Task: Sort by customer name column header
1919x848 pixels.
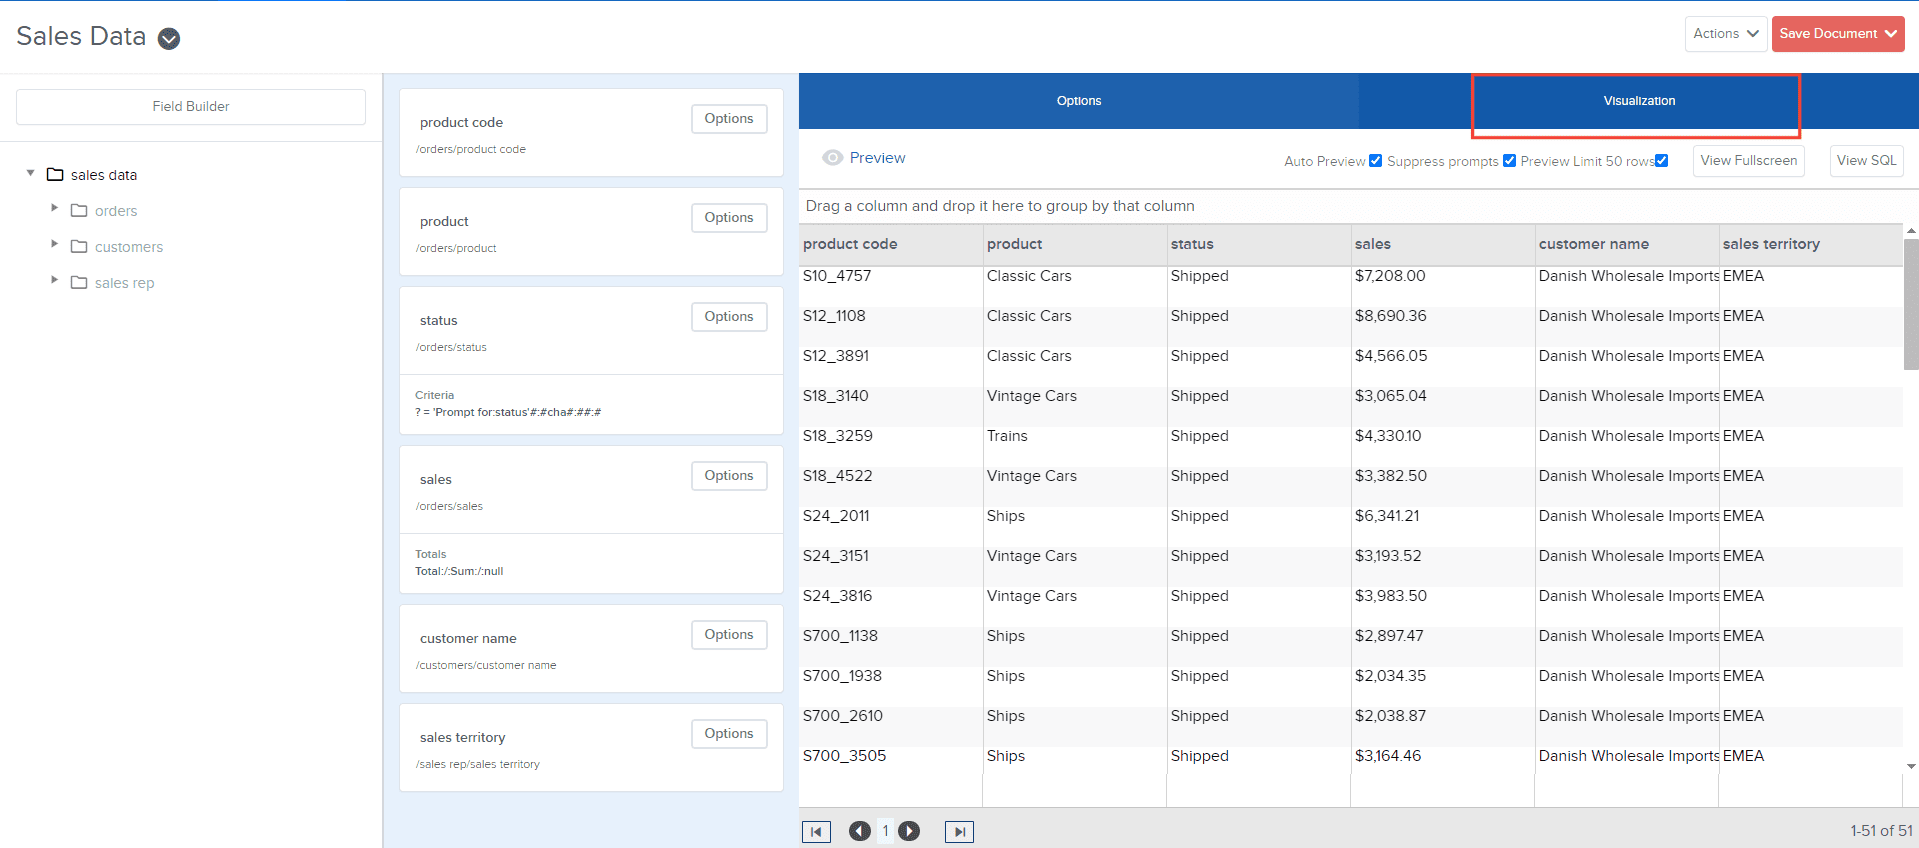Action: 1627,244
